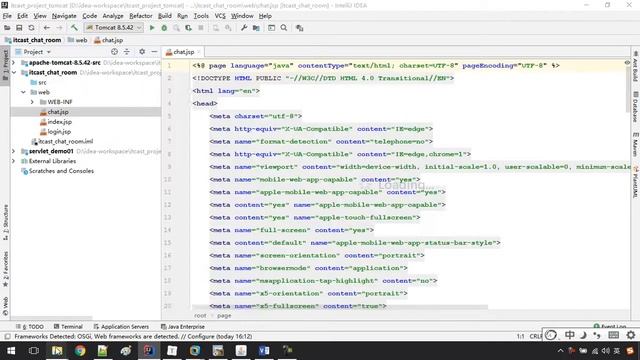This screenshot has height=360, width=640.
Task: Open the File menu
Action: tap(7, 16)
